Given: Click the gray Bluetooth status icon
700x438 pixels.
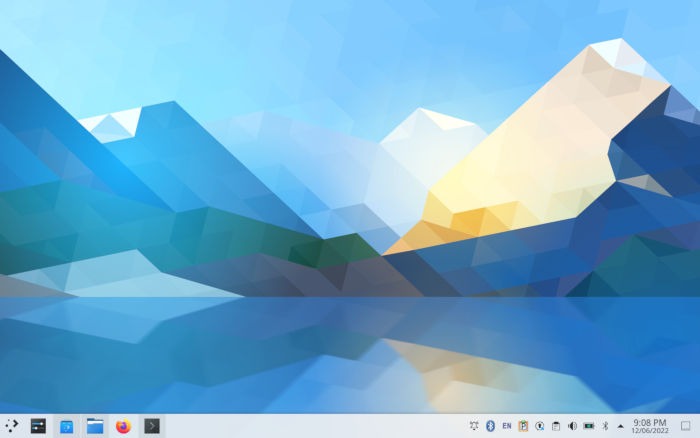Looking at the screenshot, I should [605, 426].
